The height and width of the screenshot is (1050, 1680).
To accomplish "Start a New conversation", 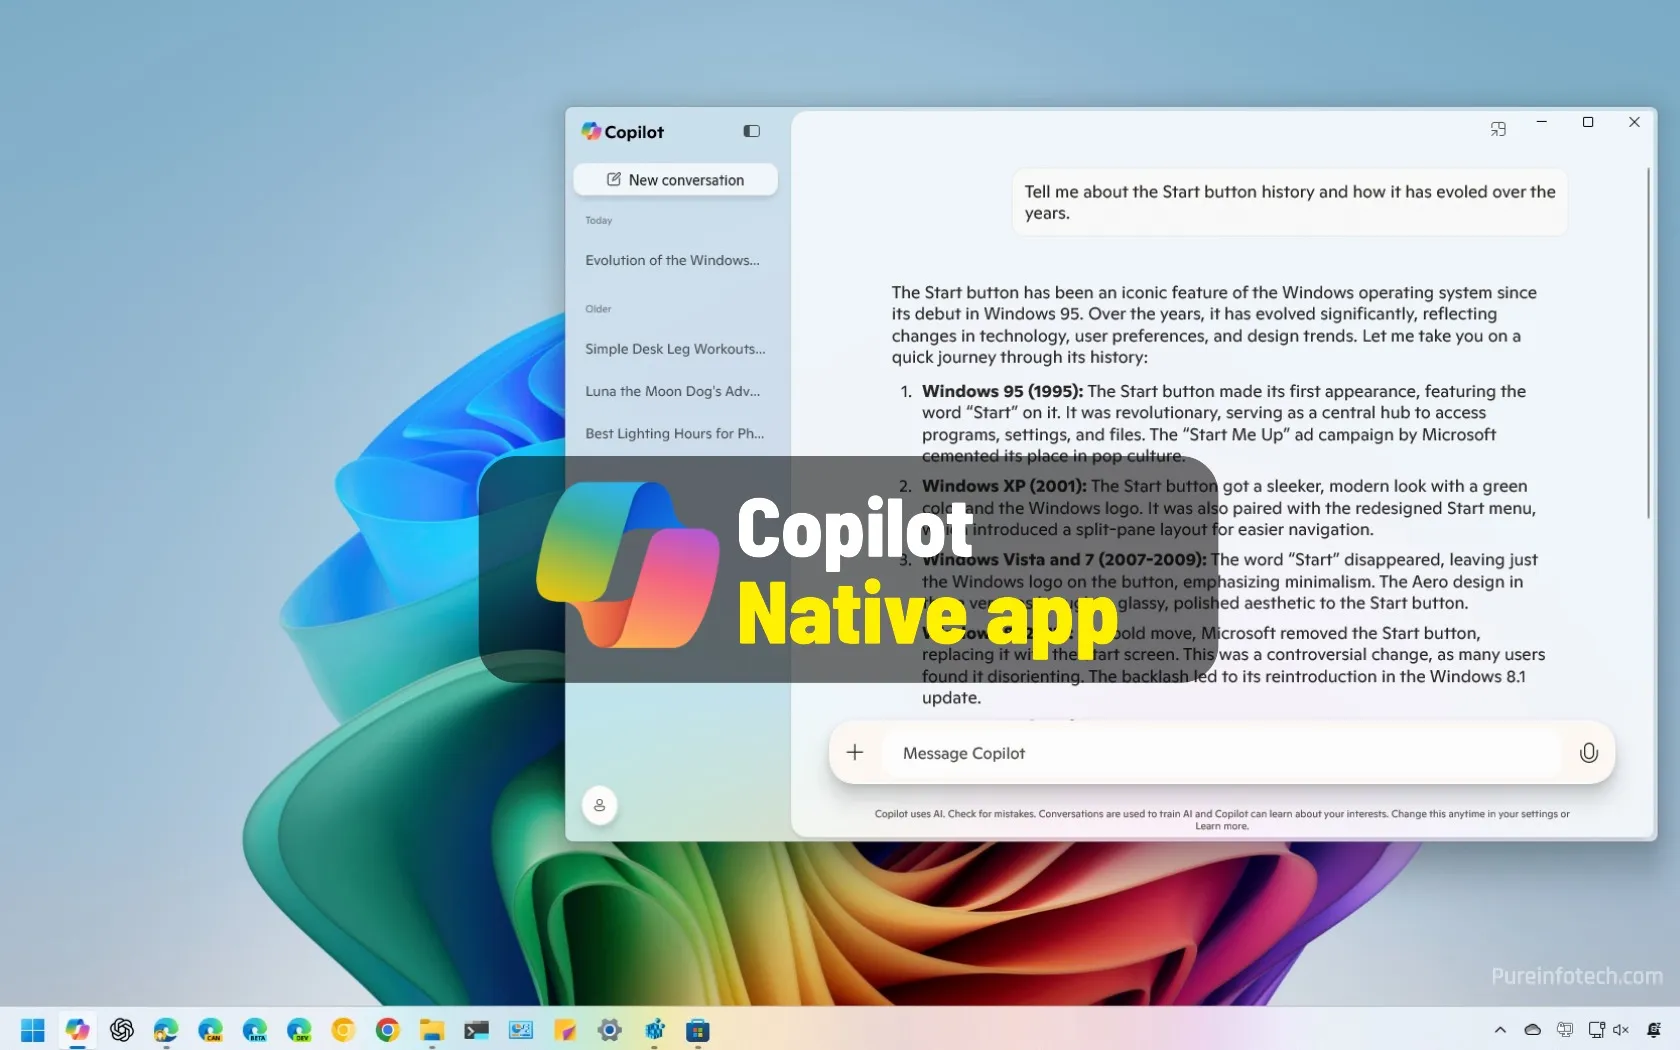I will 675,180.
